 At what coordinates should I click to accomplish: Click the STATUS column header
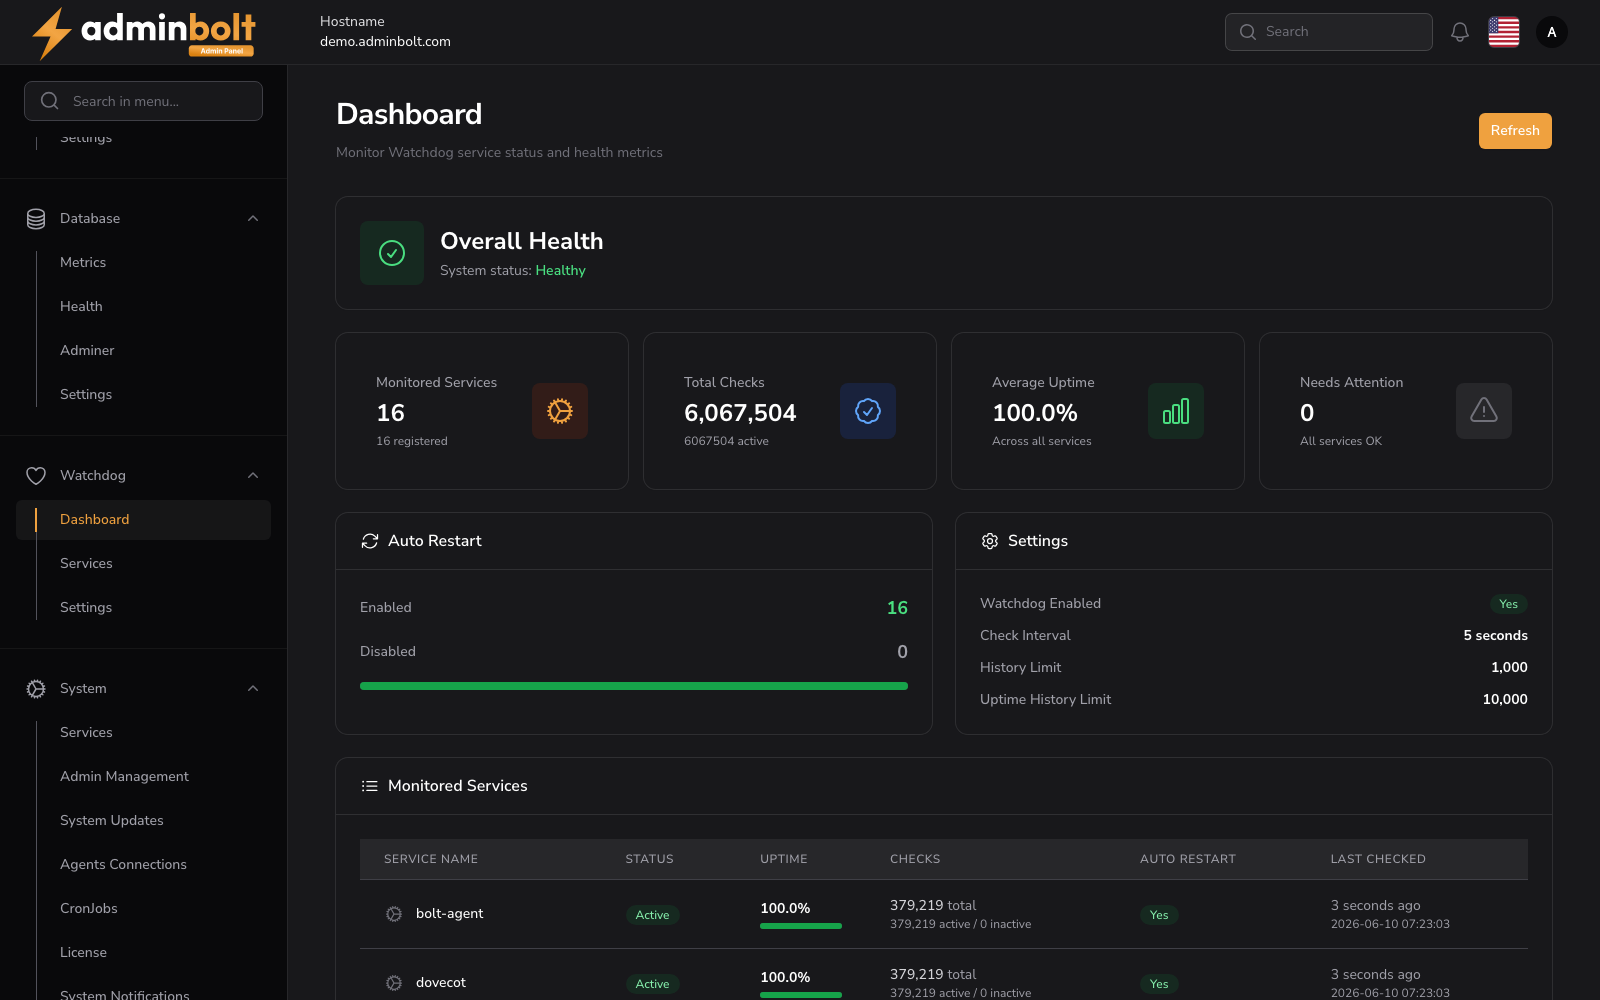click(x=650, y=859)
